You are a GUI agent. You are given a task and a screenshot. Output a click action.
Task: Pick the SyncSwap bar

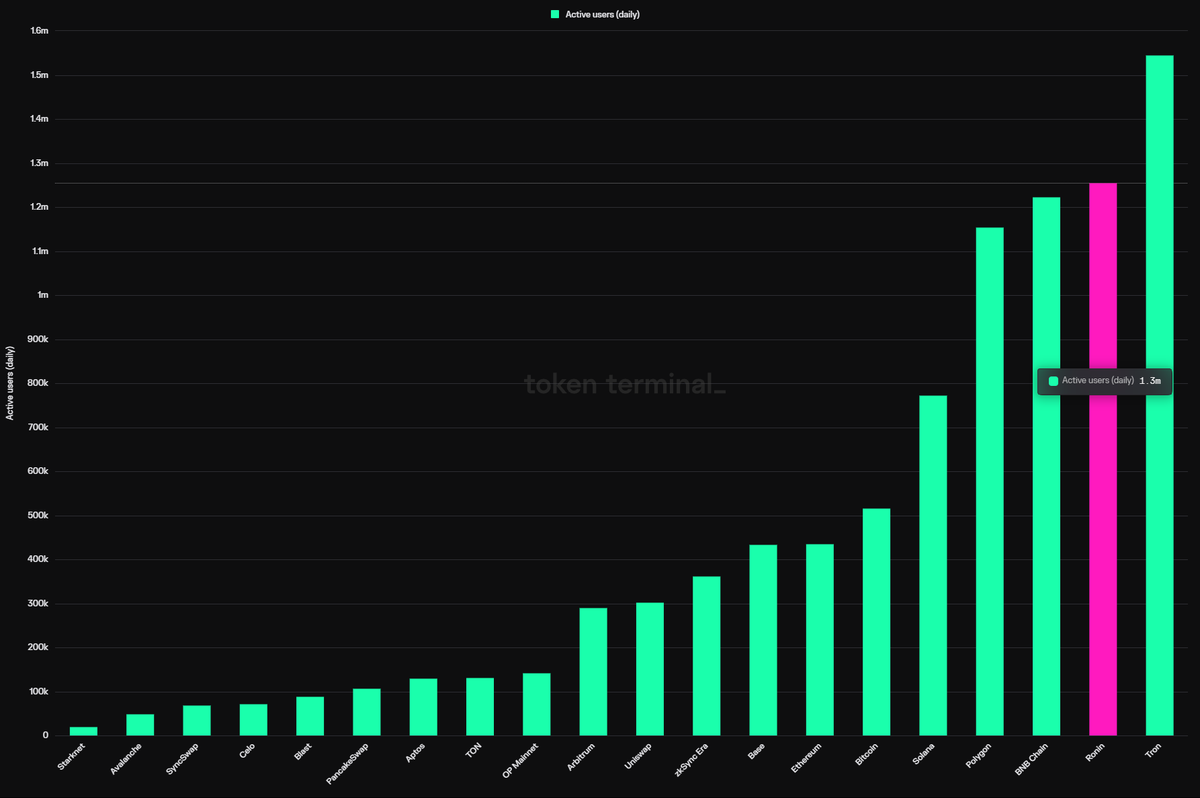(197, 721)
